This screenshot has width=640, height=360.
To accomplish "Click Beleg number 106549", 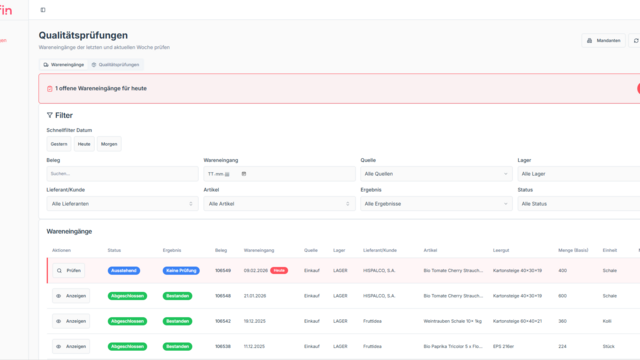I will [x=223, y=271].
